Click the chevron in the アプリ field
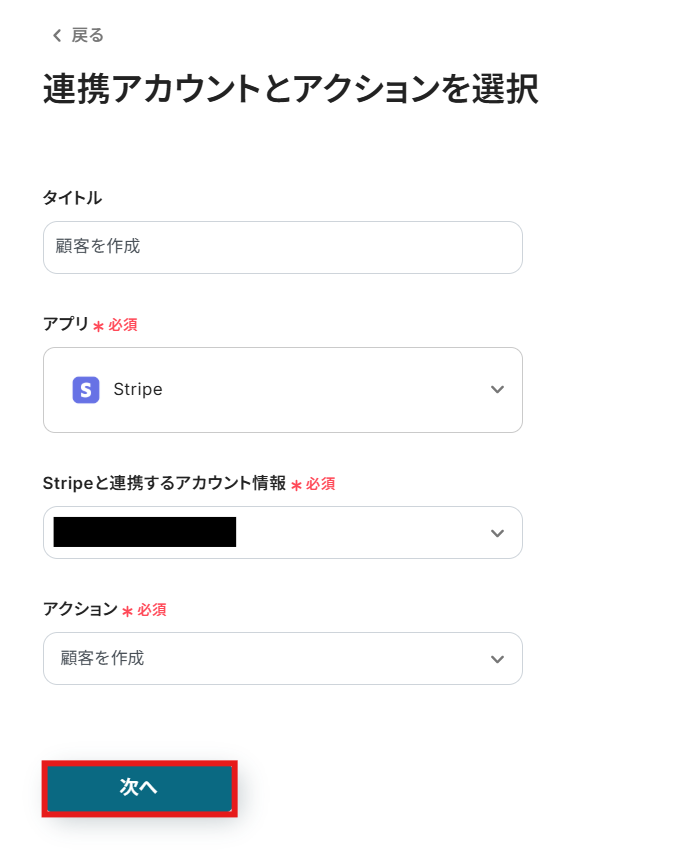 coord(497,390)
